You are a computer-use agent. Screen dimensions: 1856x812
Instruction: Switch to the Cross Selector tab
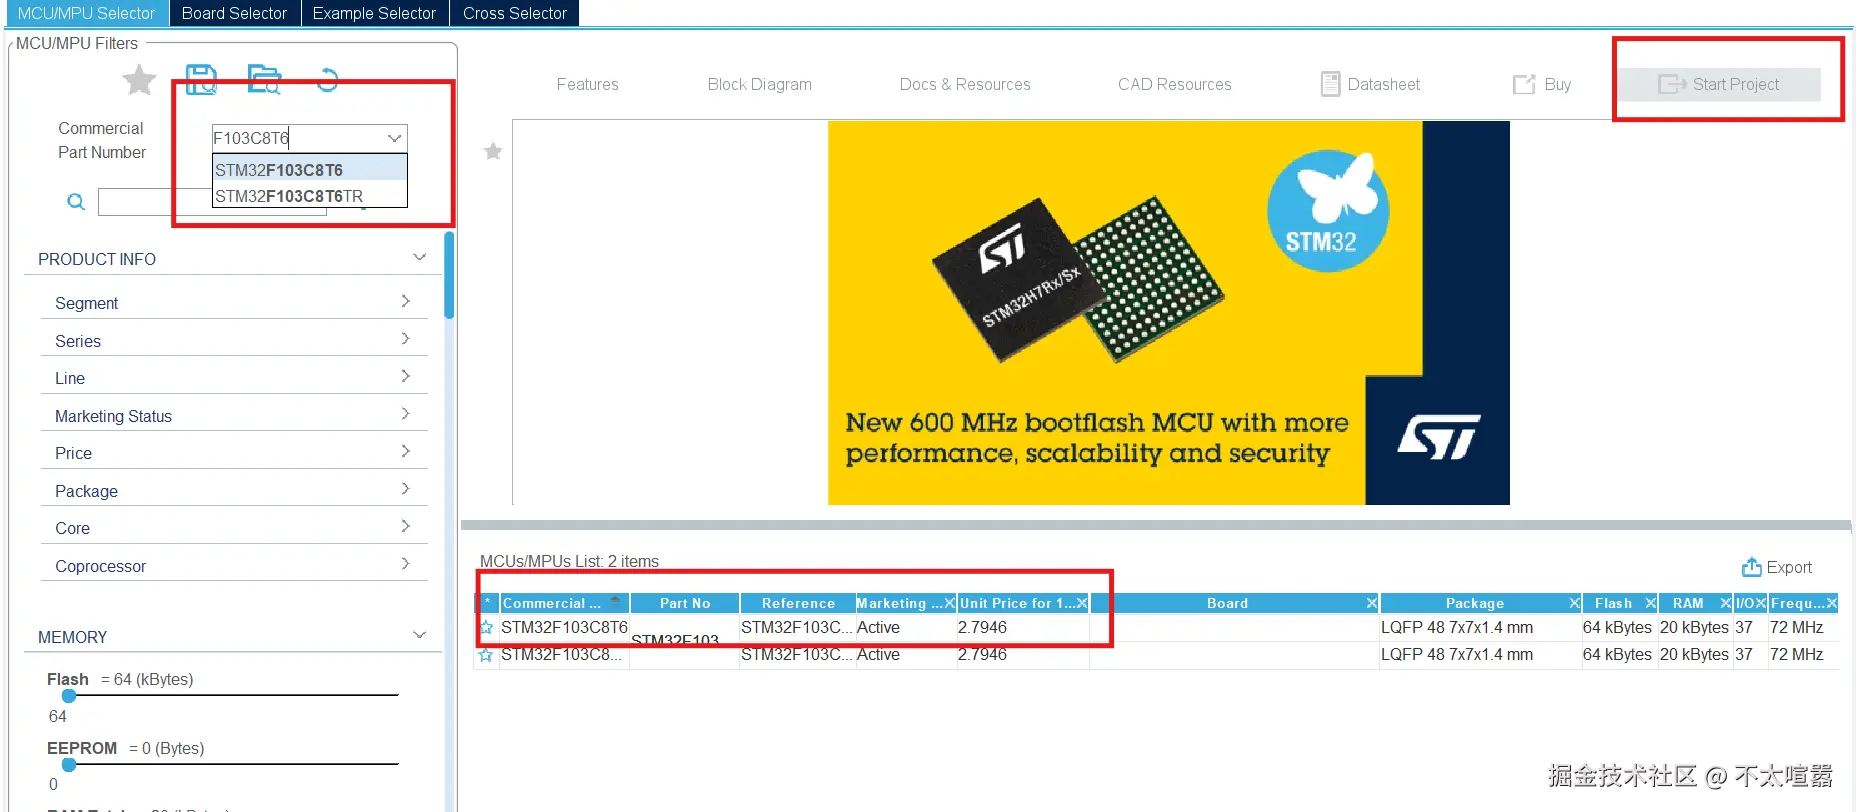pos(515,13)
